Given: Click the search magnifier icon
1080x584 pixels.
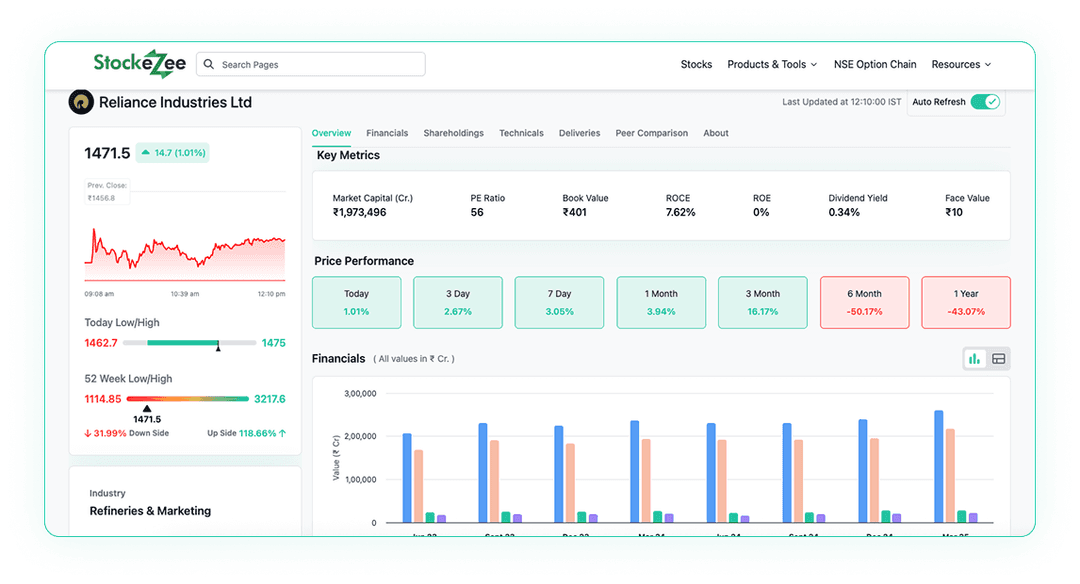Looking at the screenshot, I should click(209, 64).
